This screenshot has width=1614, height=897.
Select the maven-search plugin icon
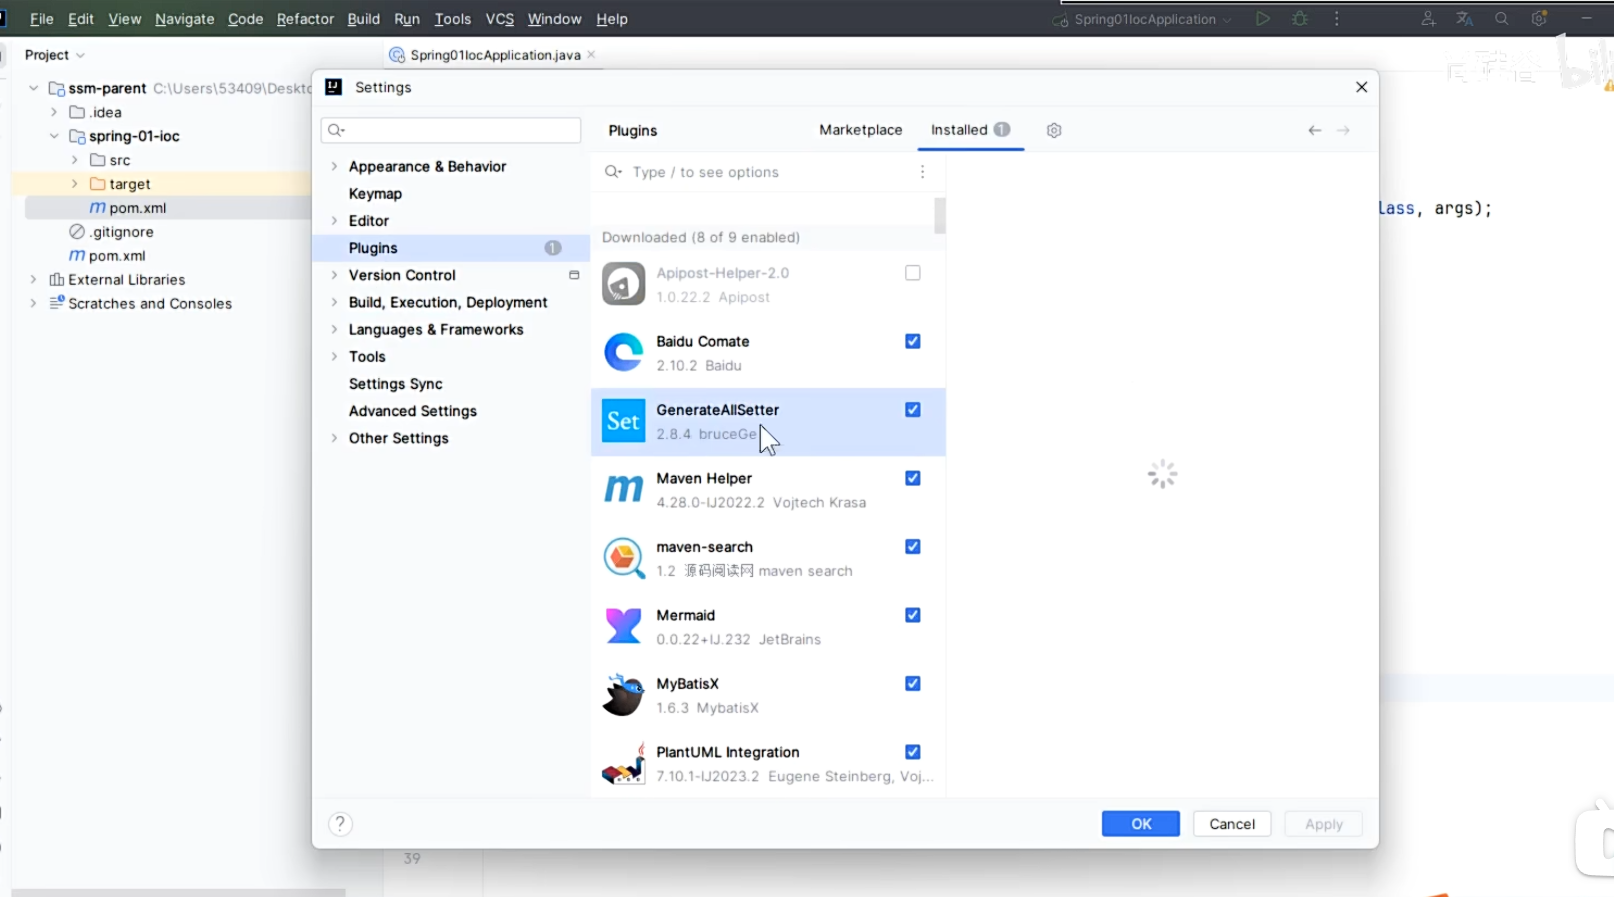point(623,558)
